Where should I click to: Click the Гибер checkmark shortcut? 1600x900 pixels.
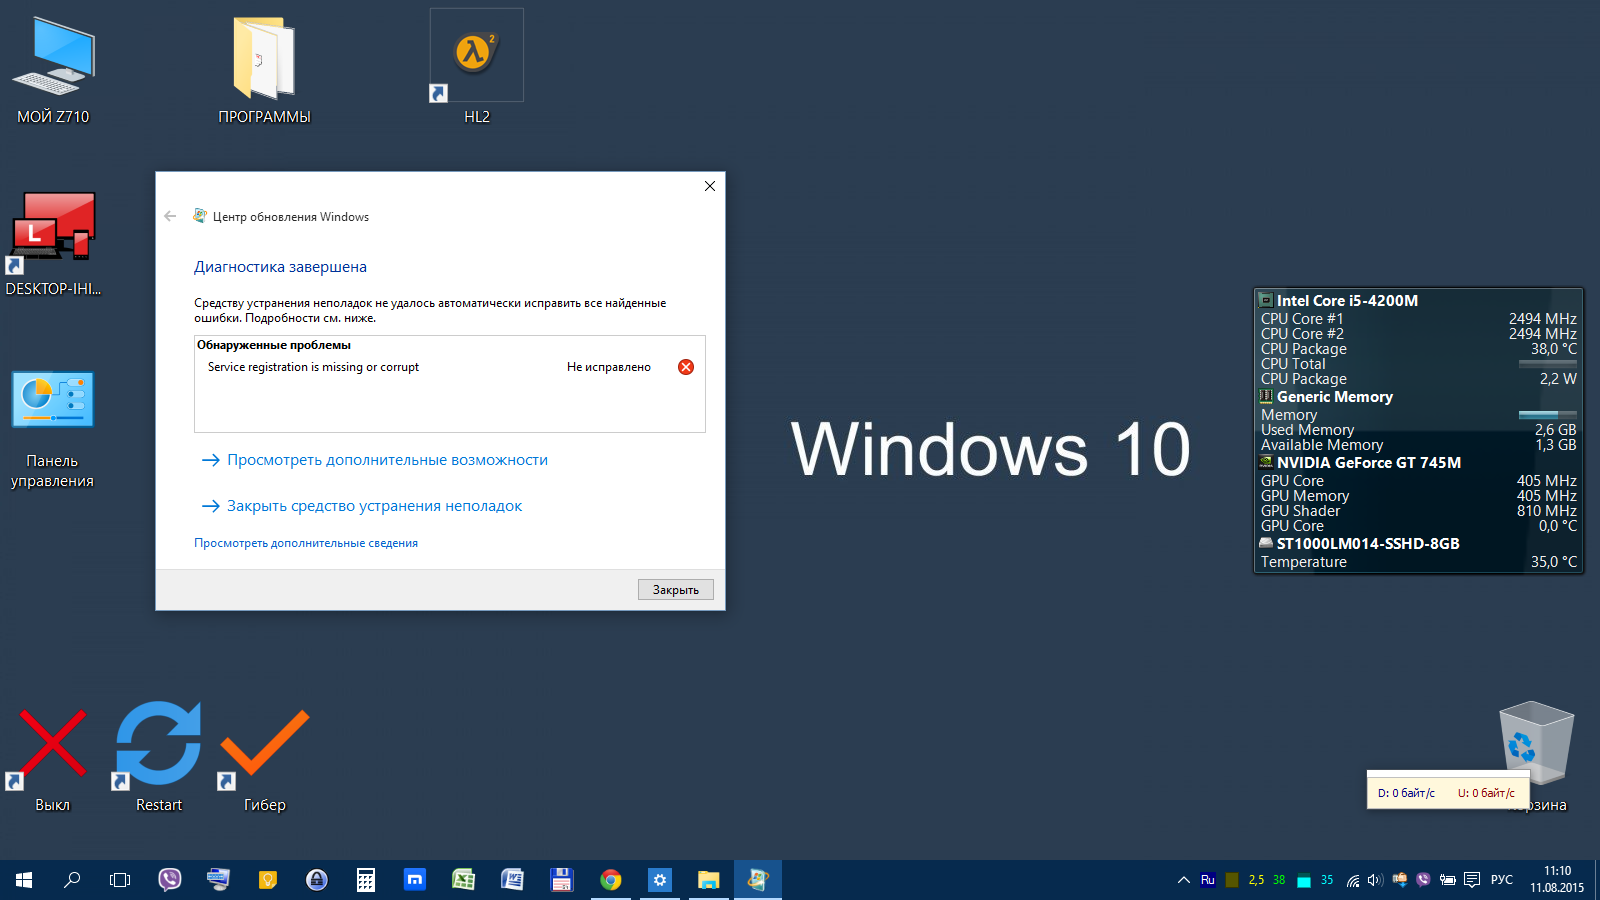[x=264, y=746]
